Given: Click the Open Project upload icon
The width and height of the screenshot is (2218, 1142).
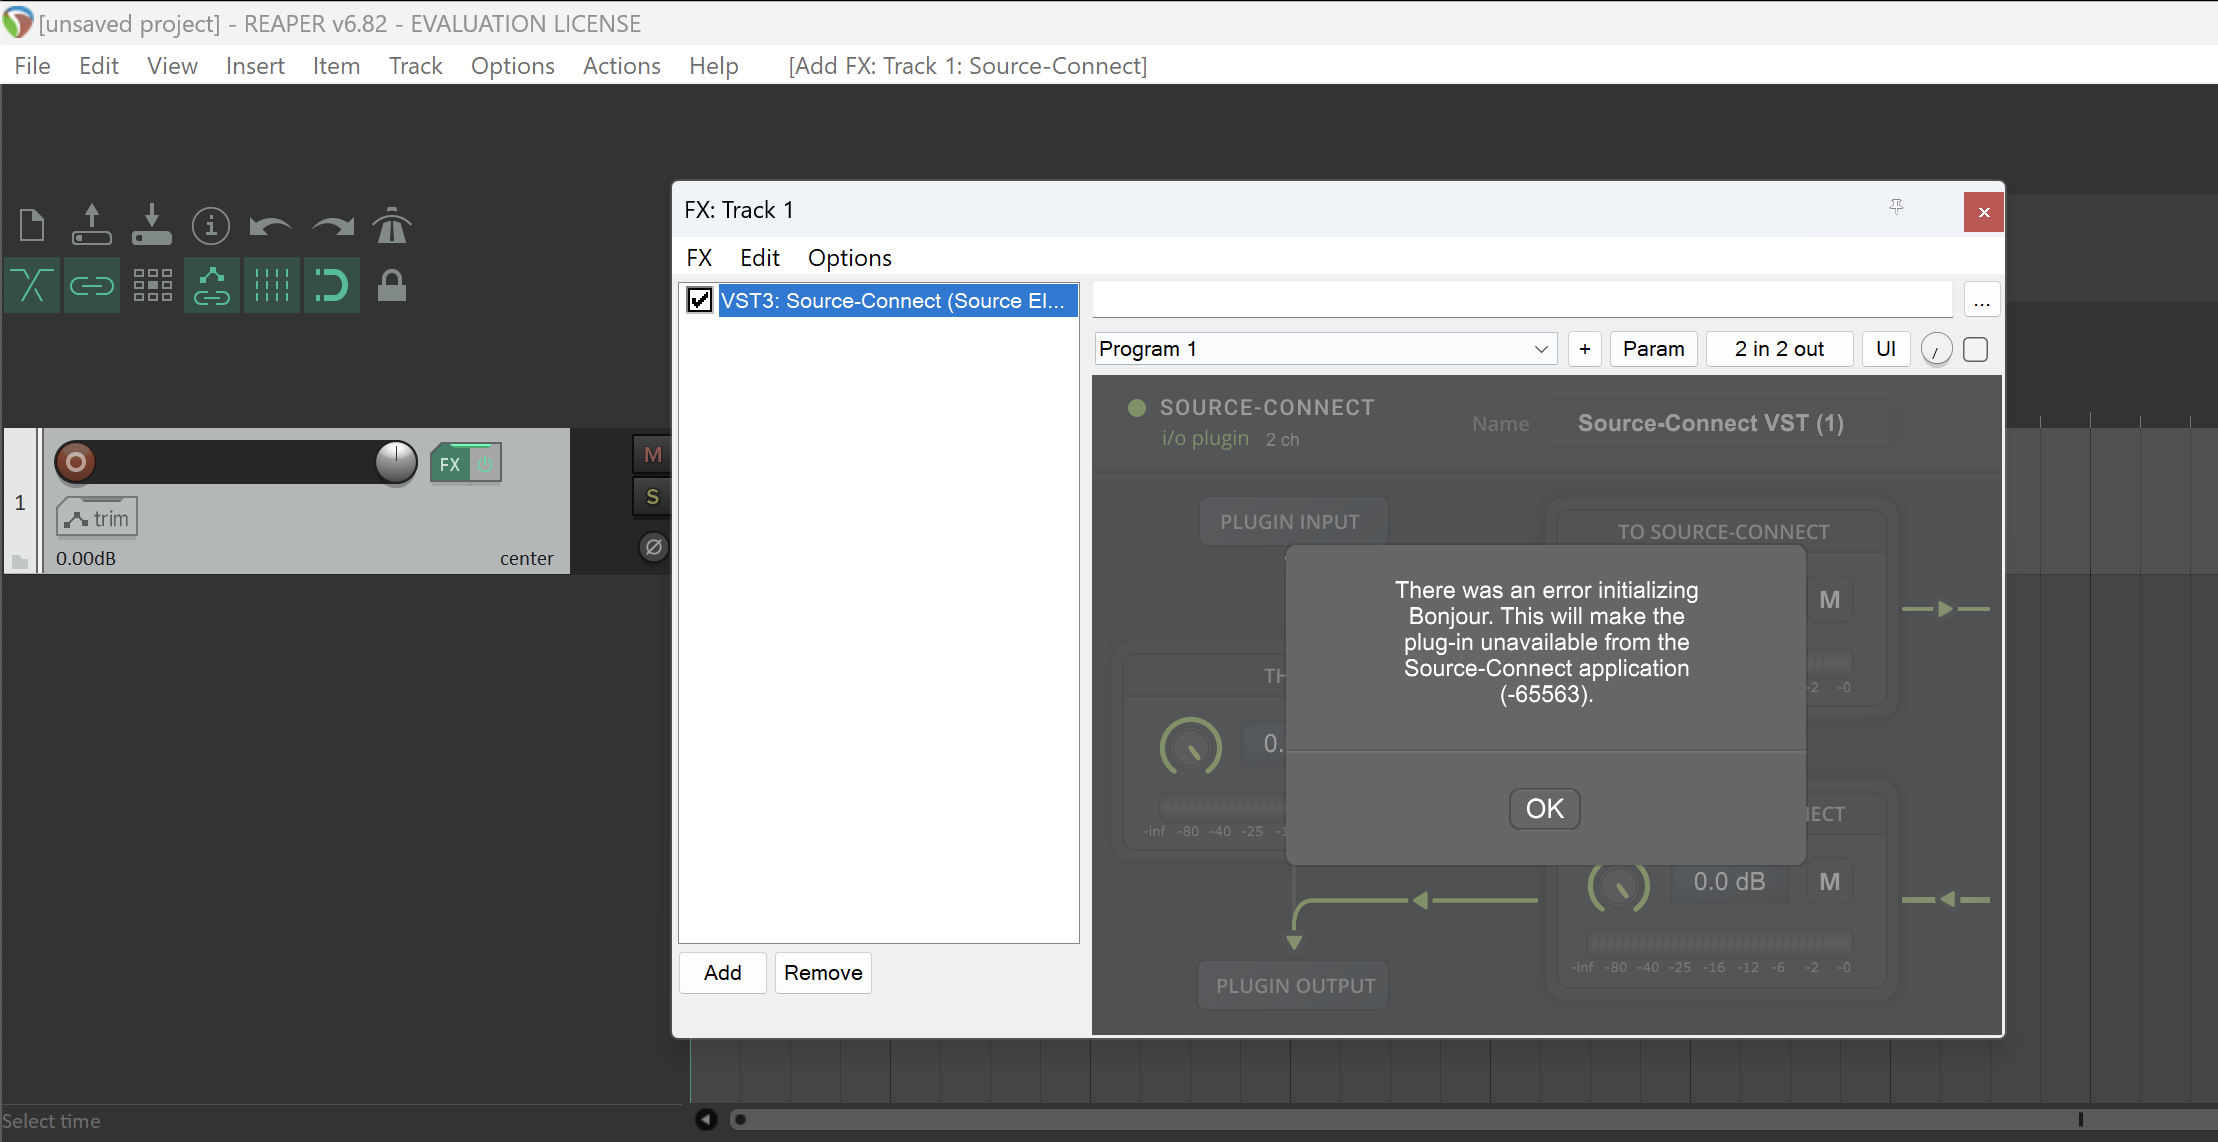Looking at the screenshot, I should [91, 226].
